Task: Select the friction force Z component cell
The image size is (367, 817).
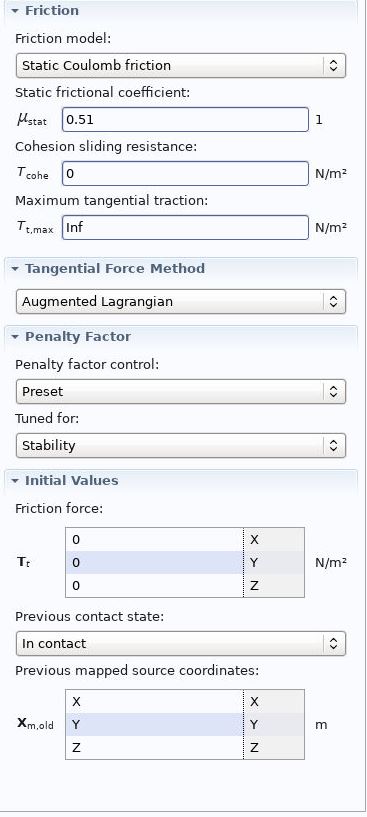Action: point(154,586)
